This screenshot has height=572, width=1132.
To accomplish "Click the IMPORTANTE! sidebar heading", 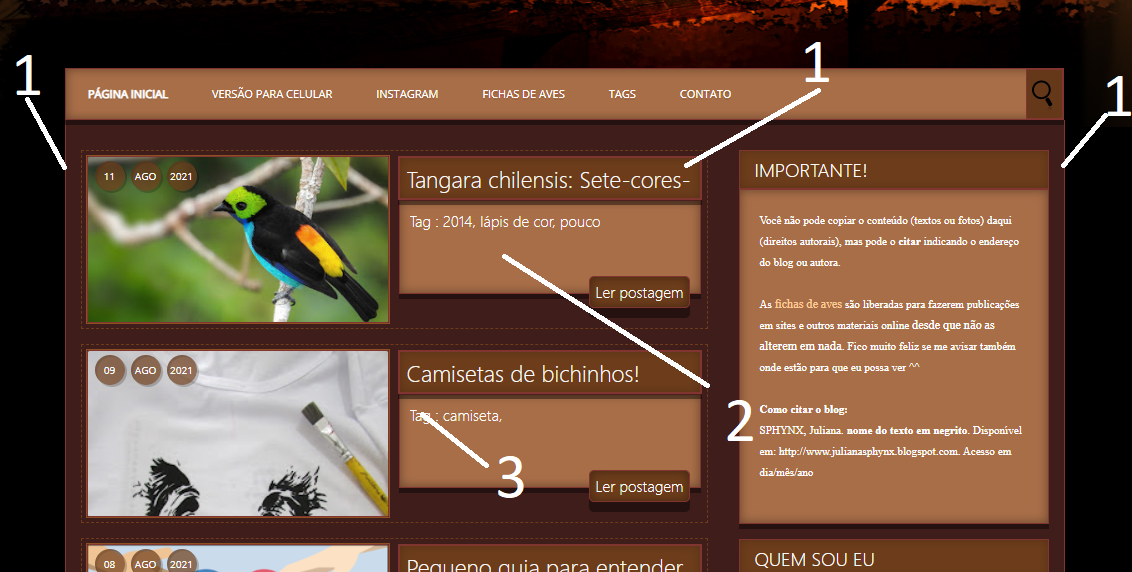I will [811, 170].
